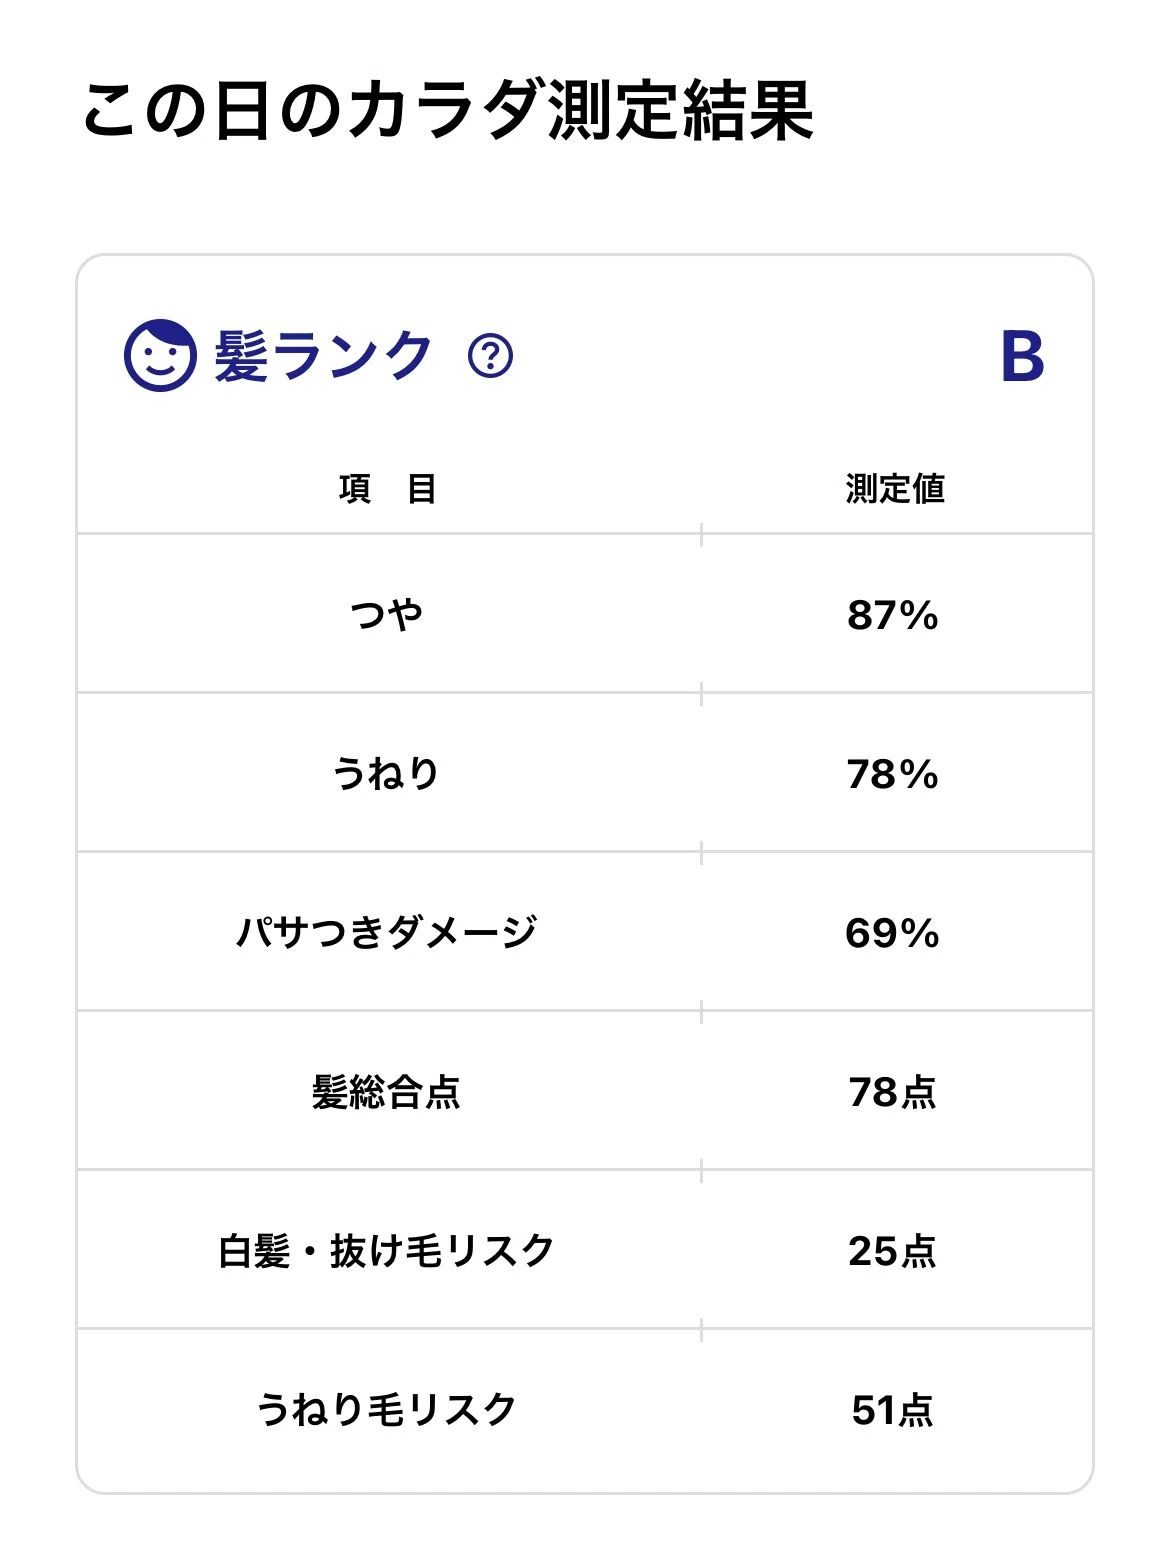
Task: Click the 78点 total score value
Action: tap(893, 1092)
